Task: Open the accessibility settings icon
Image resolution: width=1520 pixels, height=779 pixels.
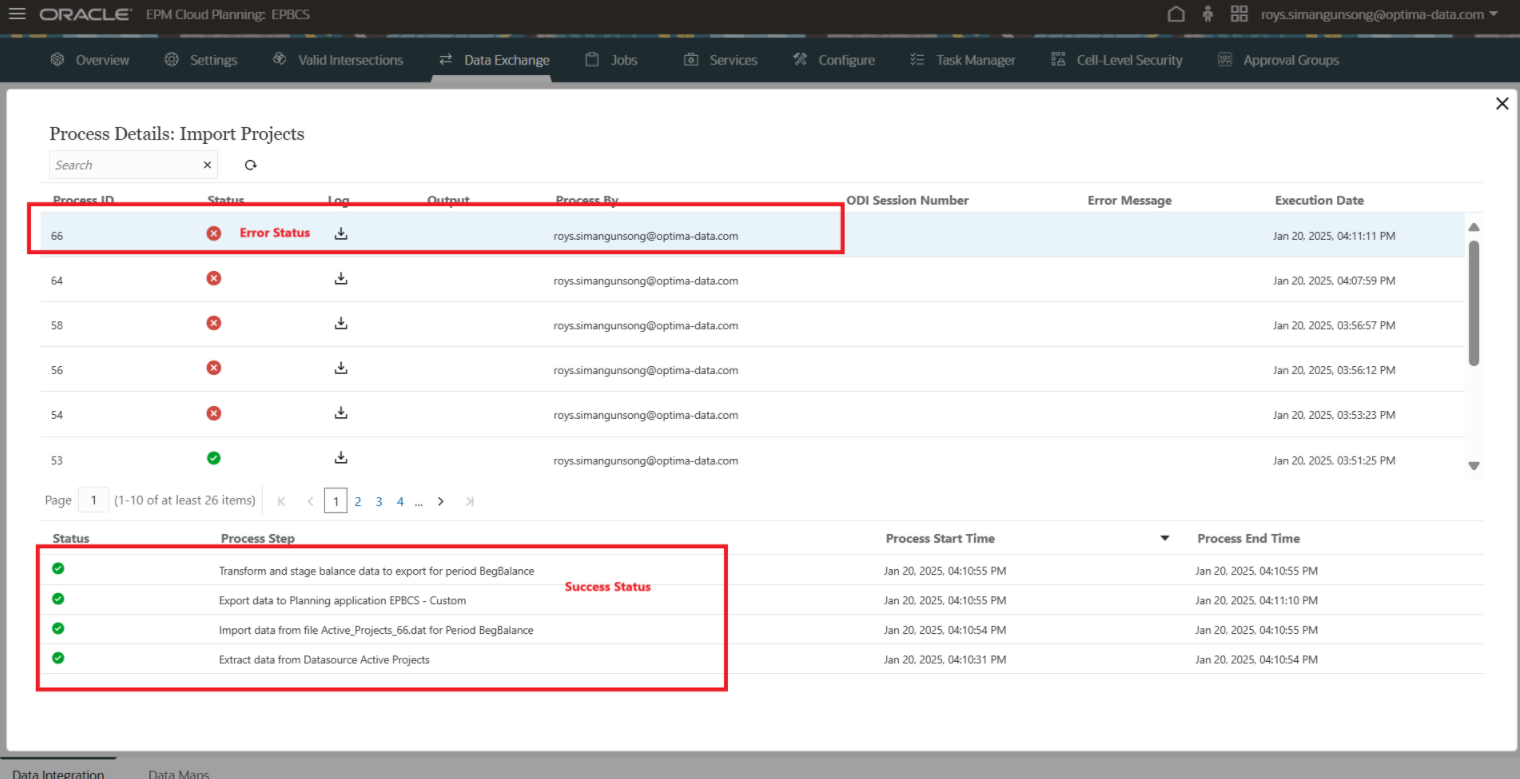Action: pyautogui.click(x=1208, y=14)
